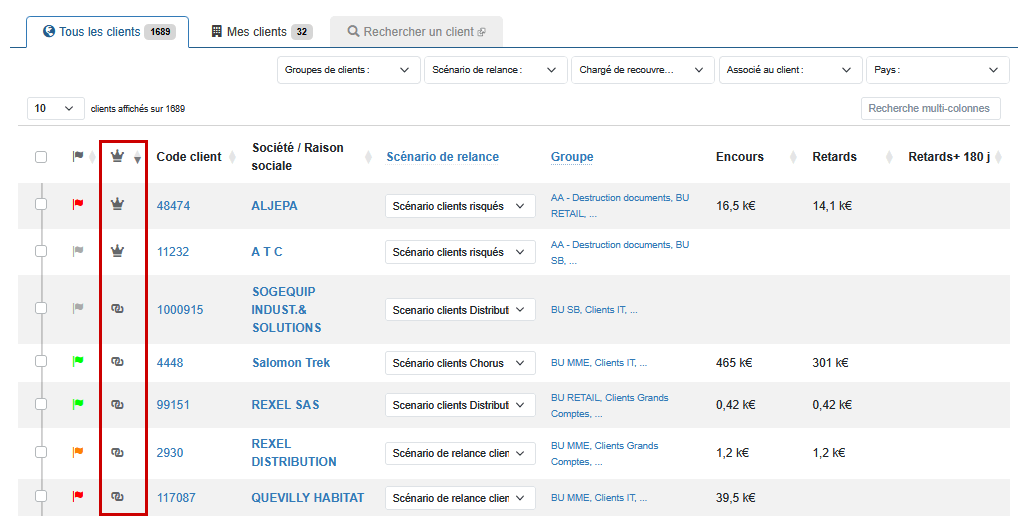Tick the select-all checkbox in header
The height and width of the screenshot is (516, 1030).
pos(41,157)
